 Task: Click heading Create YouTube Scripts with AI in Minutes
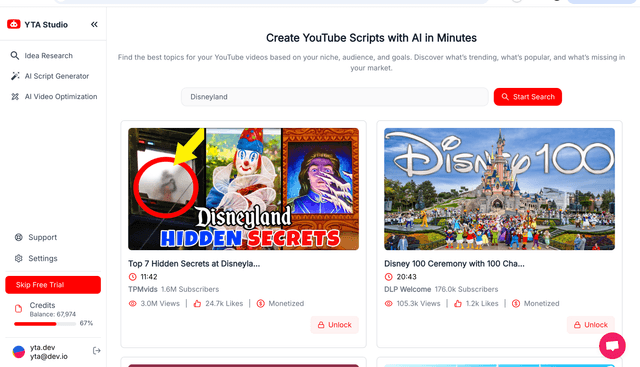pos(371,38)
